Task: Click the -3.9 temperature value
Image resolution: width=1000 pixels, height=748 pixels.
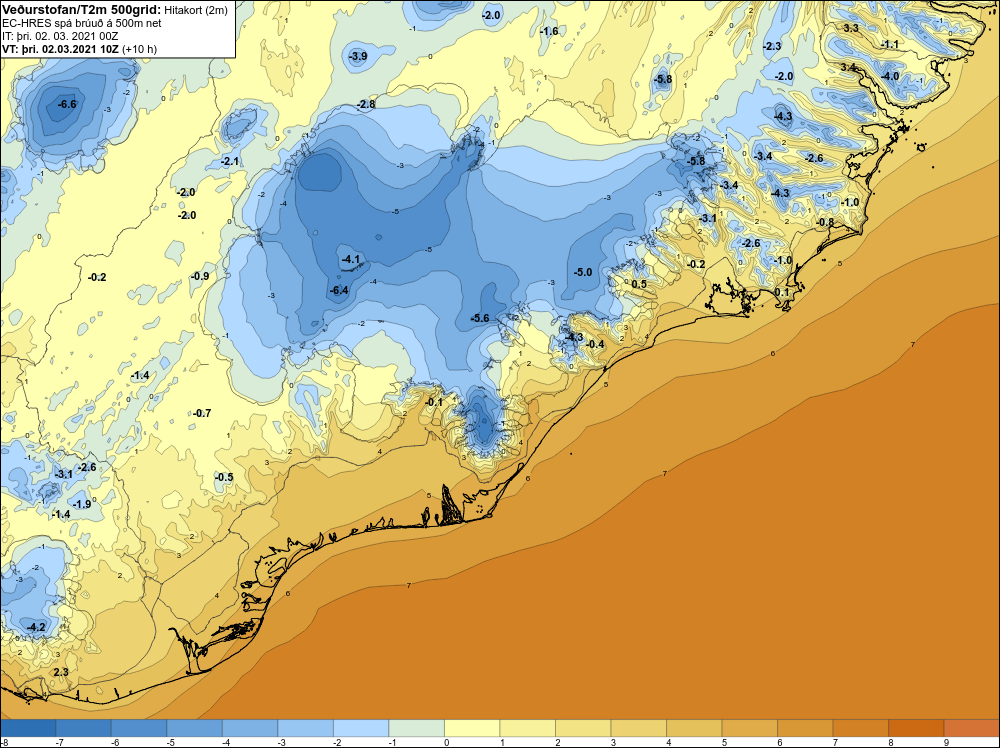Action: pyautogui.click(x=358, y=56)
